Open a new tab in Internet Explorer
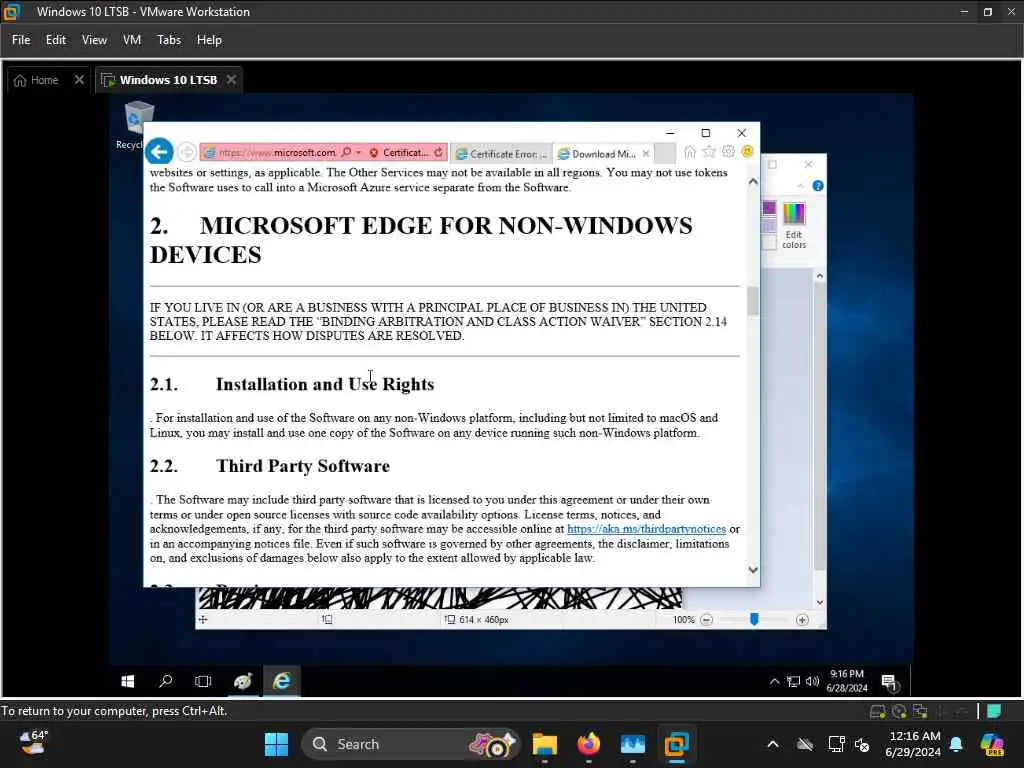 (x=664, y=154)
